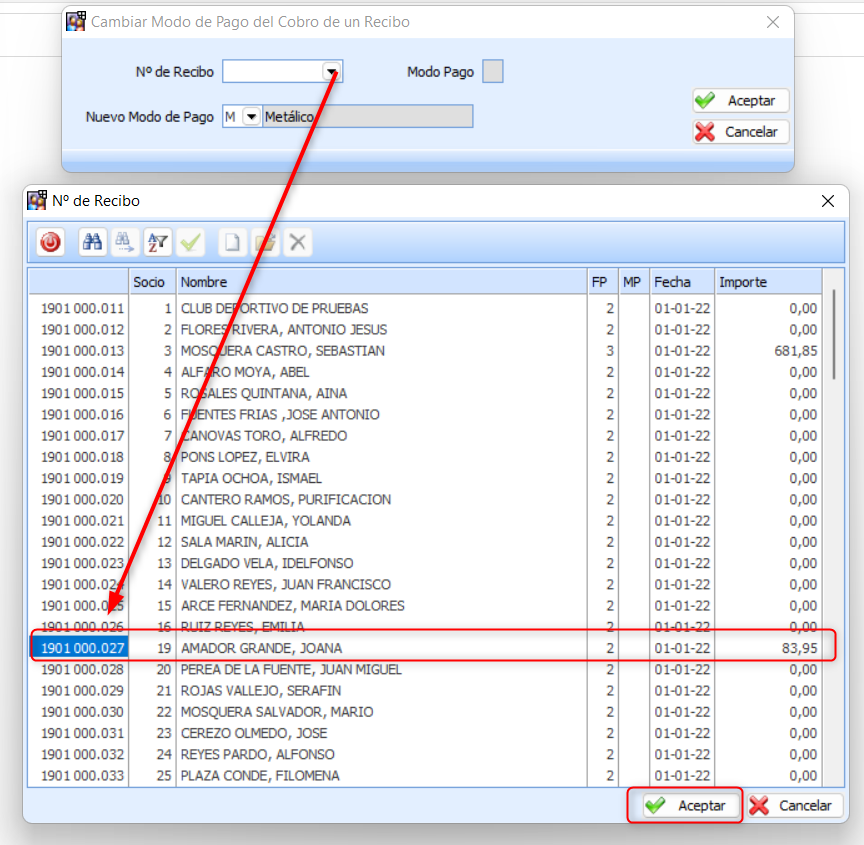Click the green checkmark toolbar icon
The width and height of the screenshot is (864, 845).
190,242
